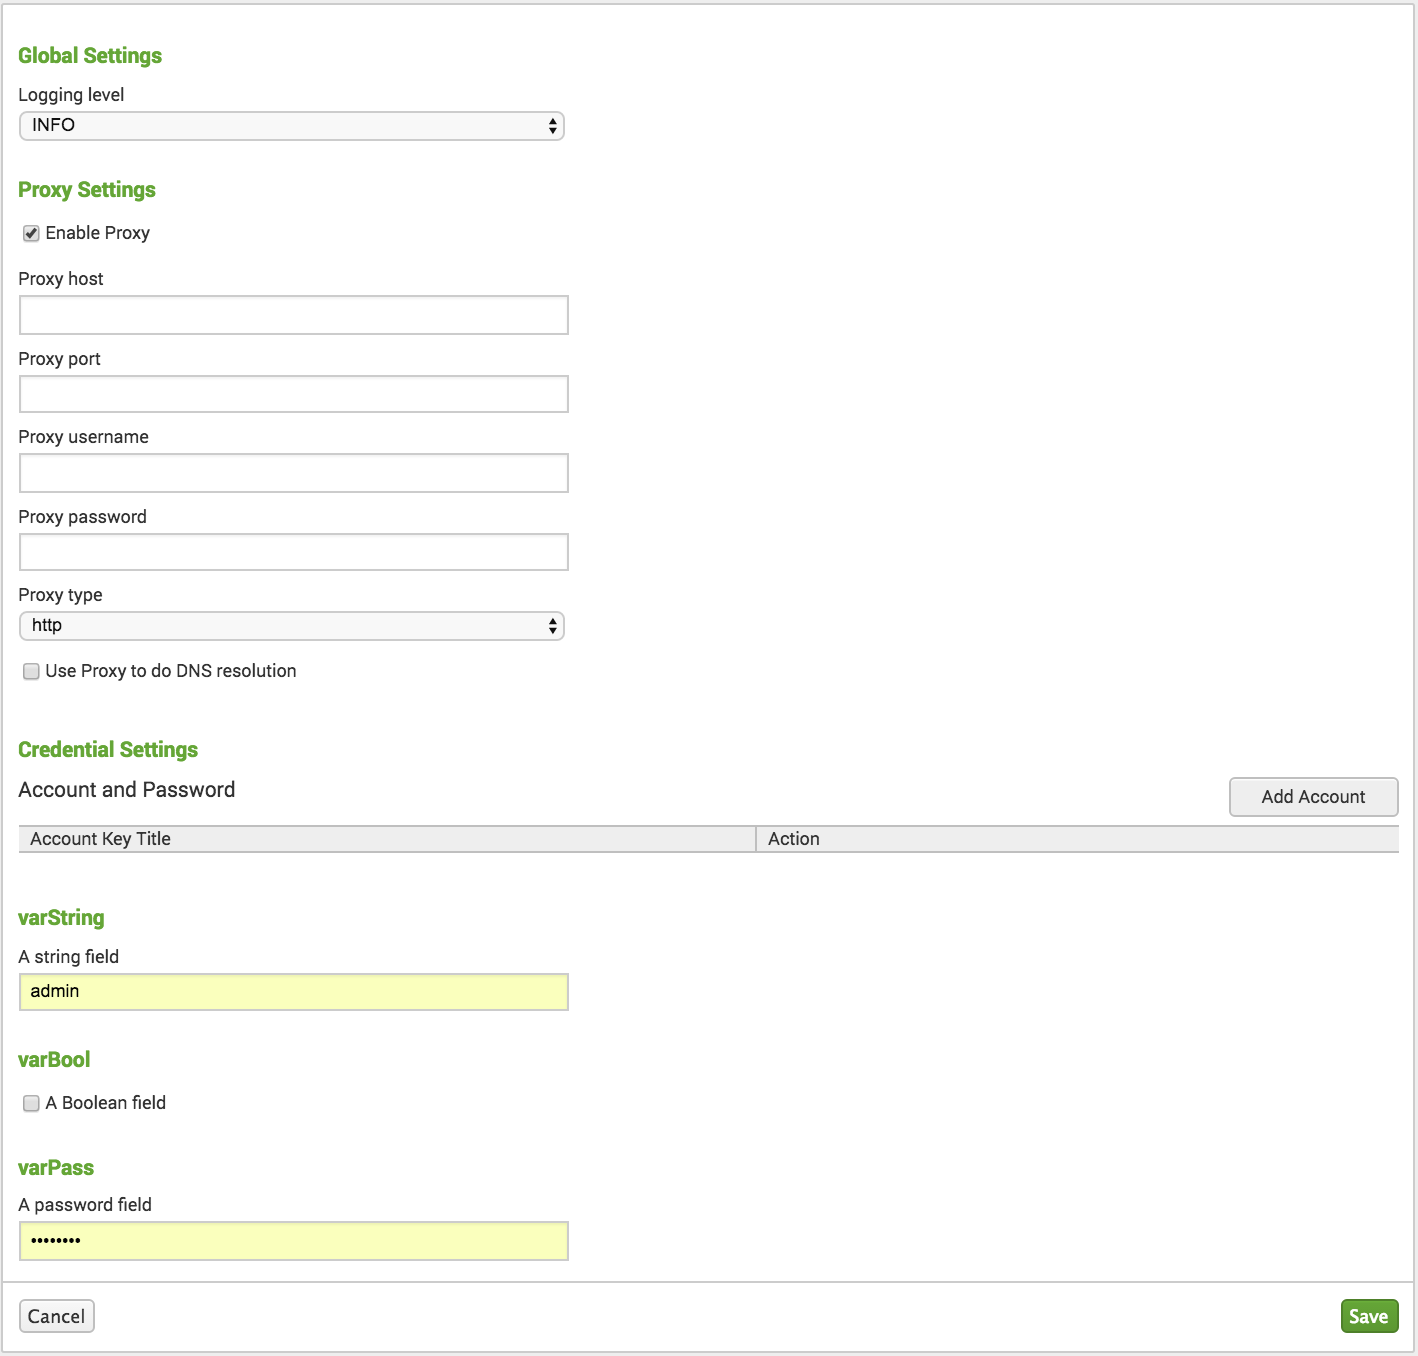Open the Logging level dropdown
This screenshot has width=1418, height=1356.
coord(292,126)
